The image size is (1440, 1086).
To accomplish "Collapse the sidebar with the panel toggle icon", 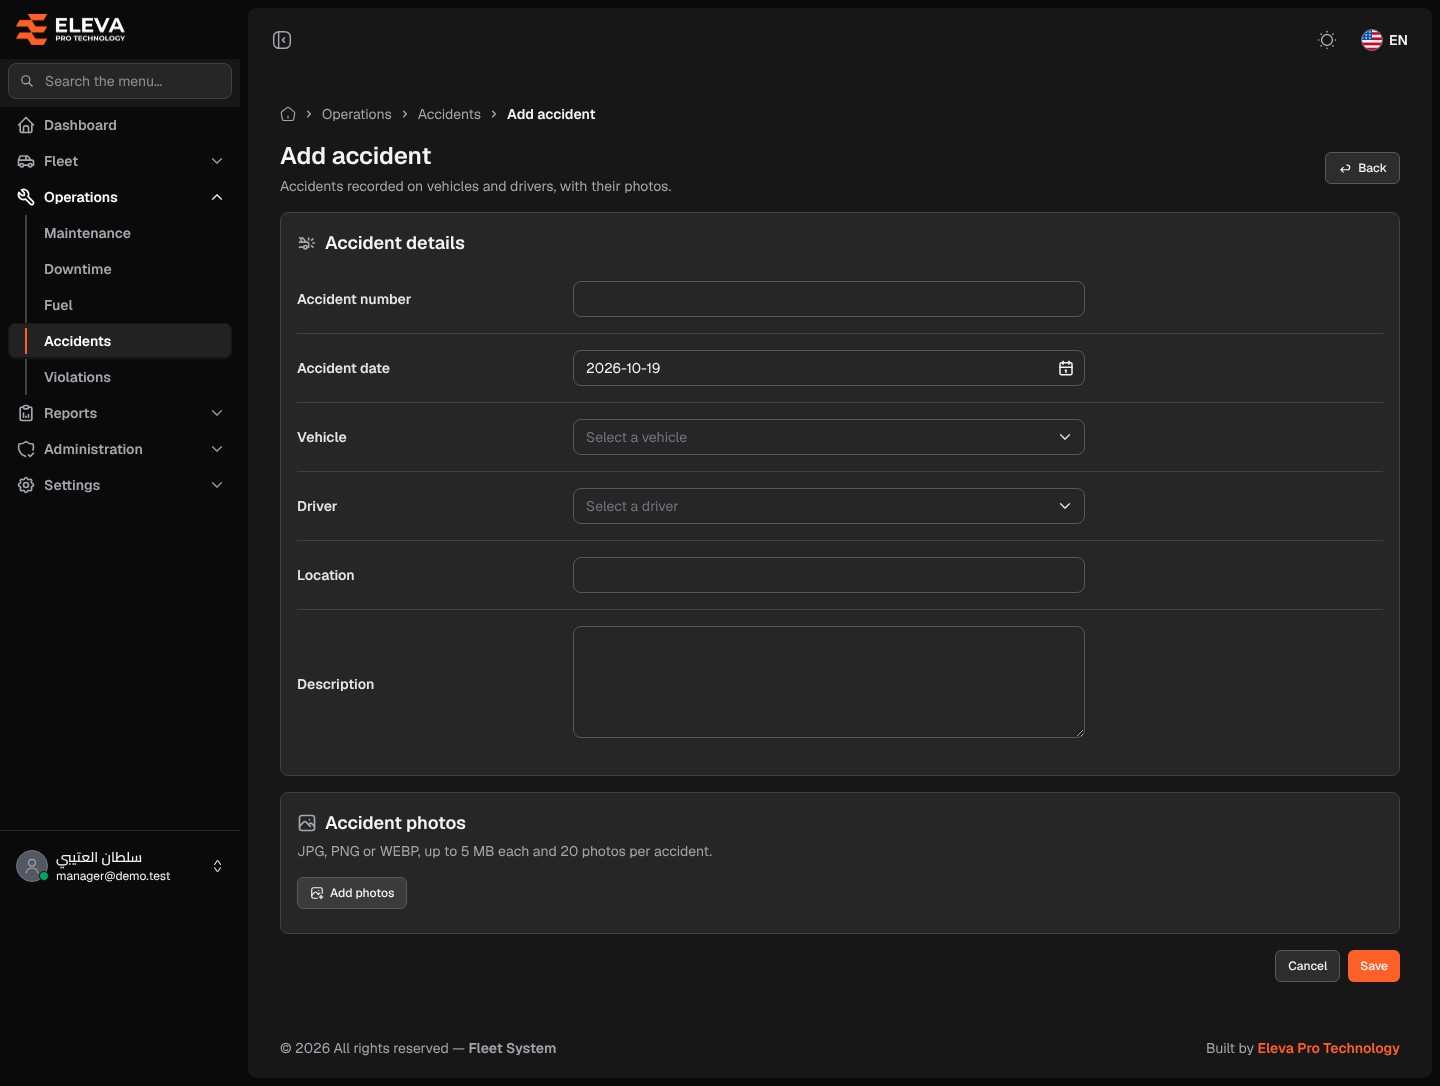I will click(x=282, y=40).
